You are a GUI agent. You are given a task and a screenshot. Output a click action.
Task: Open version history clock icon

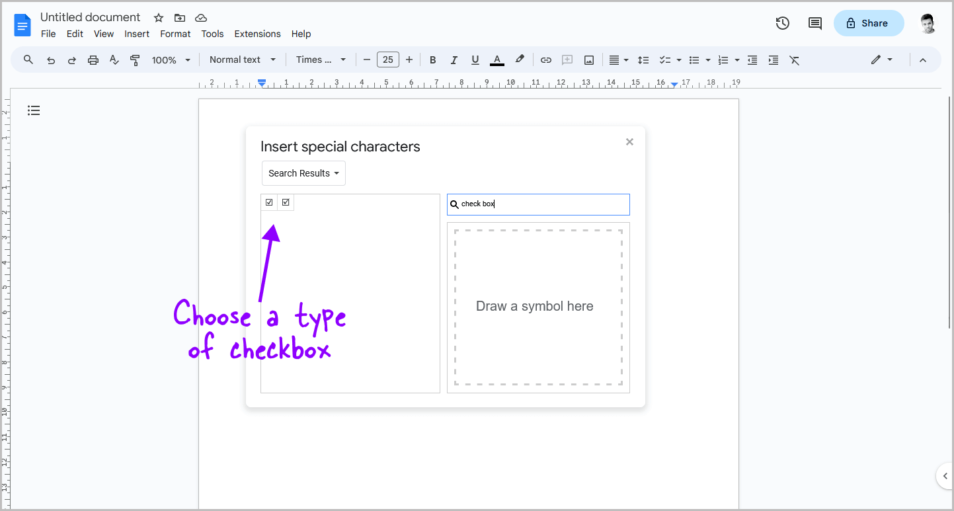pyautogui.click(x=782, y=23)
